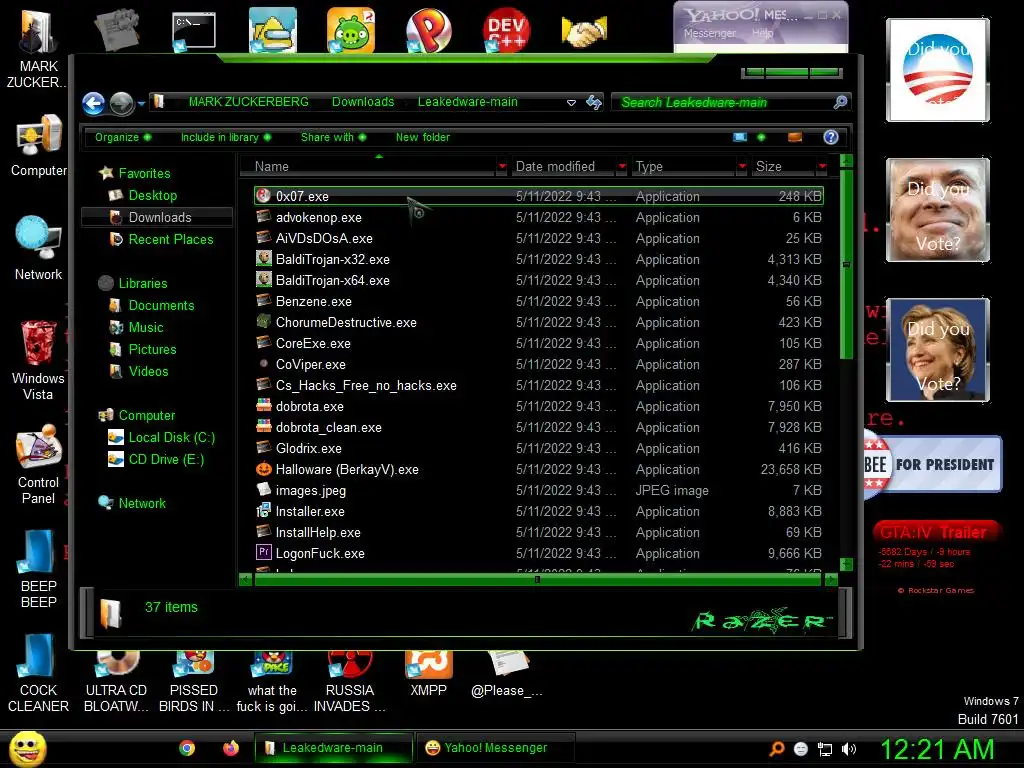1024x768 pixels.
Task: Switch to Yahoo! Messenger taskbar button
Action: [495, 748]
